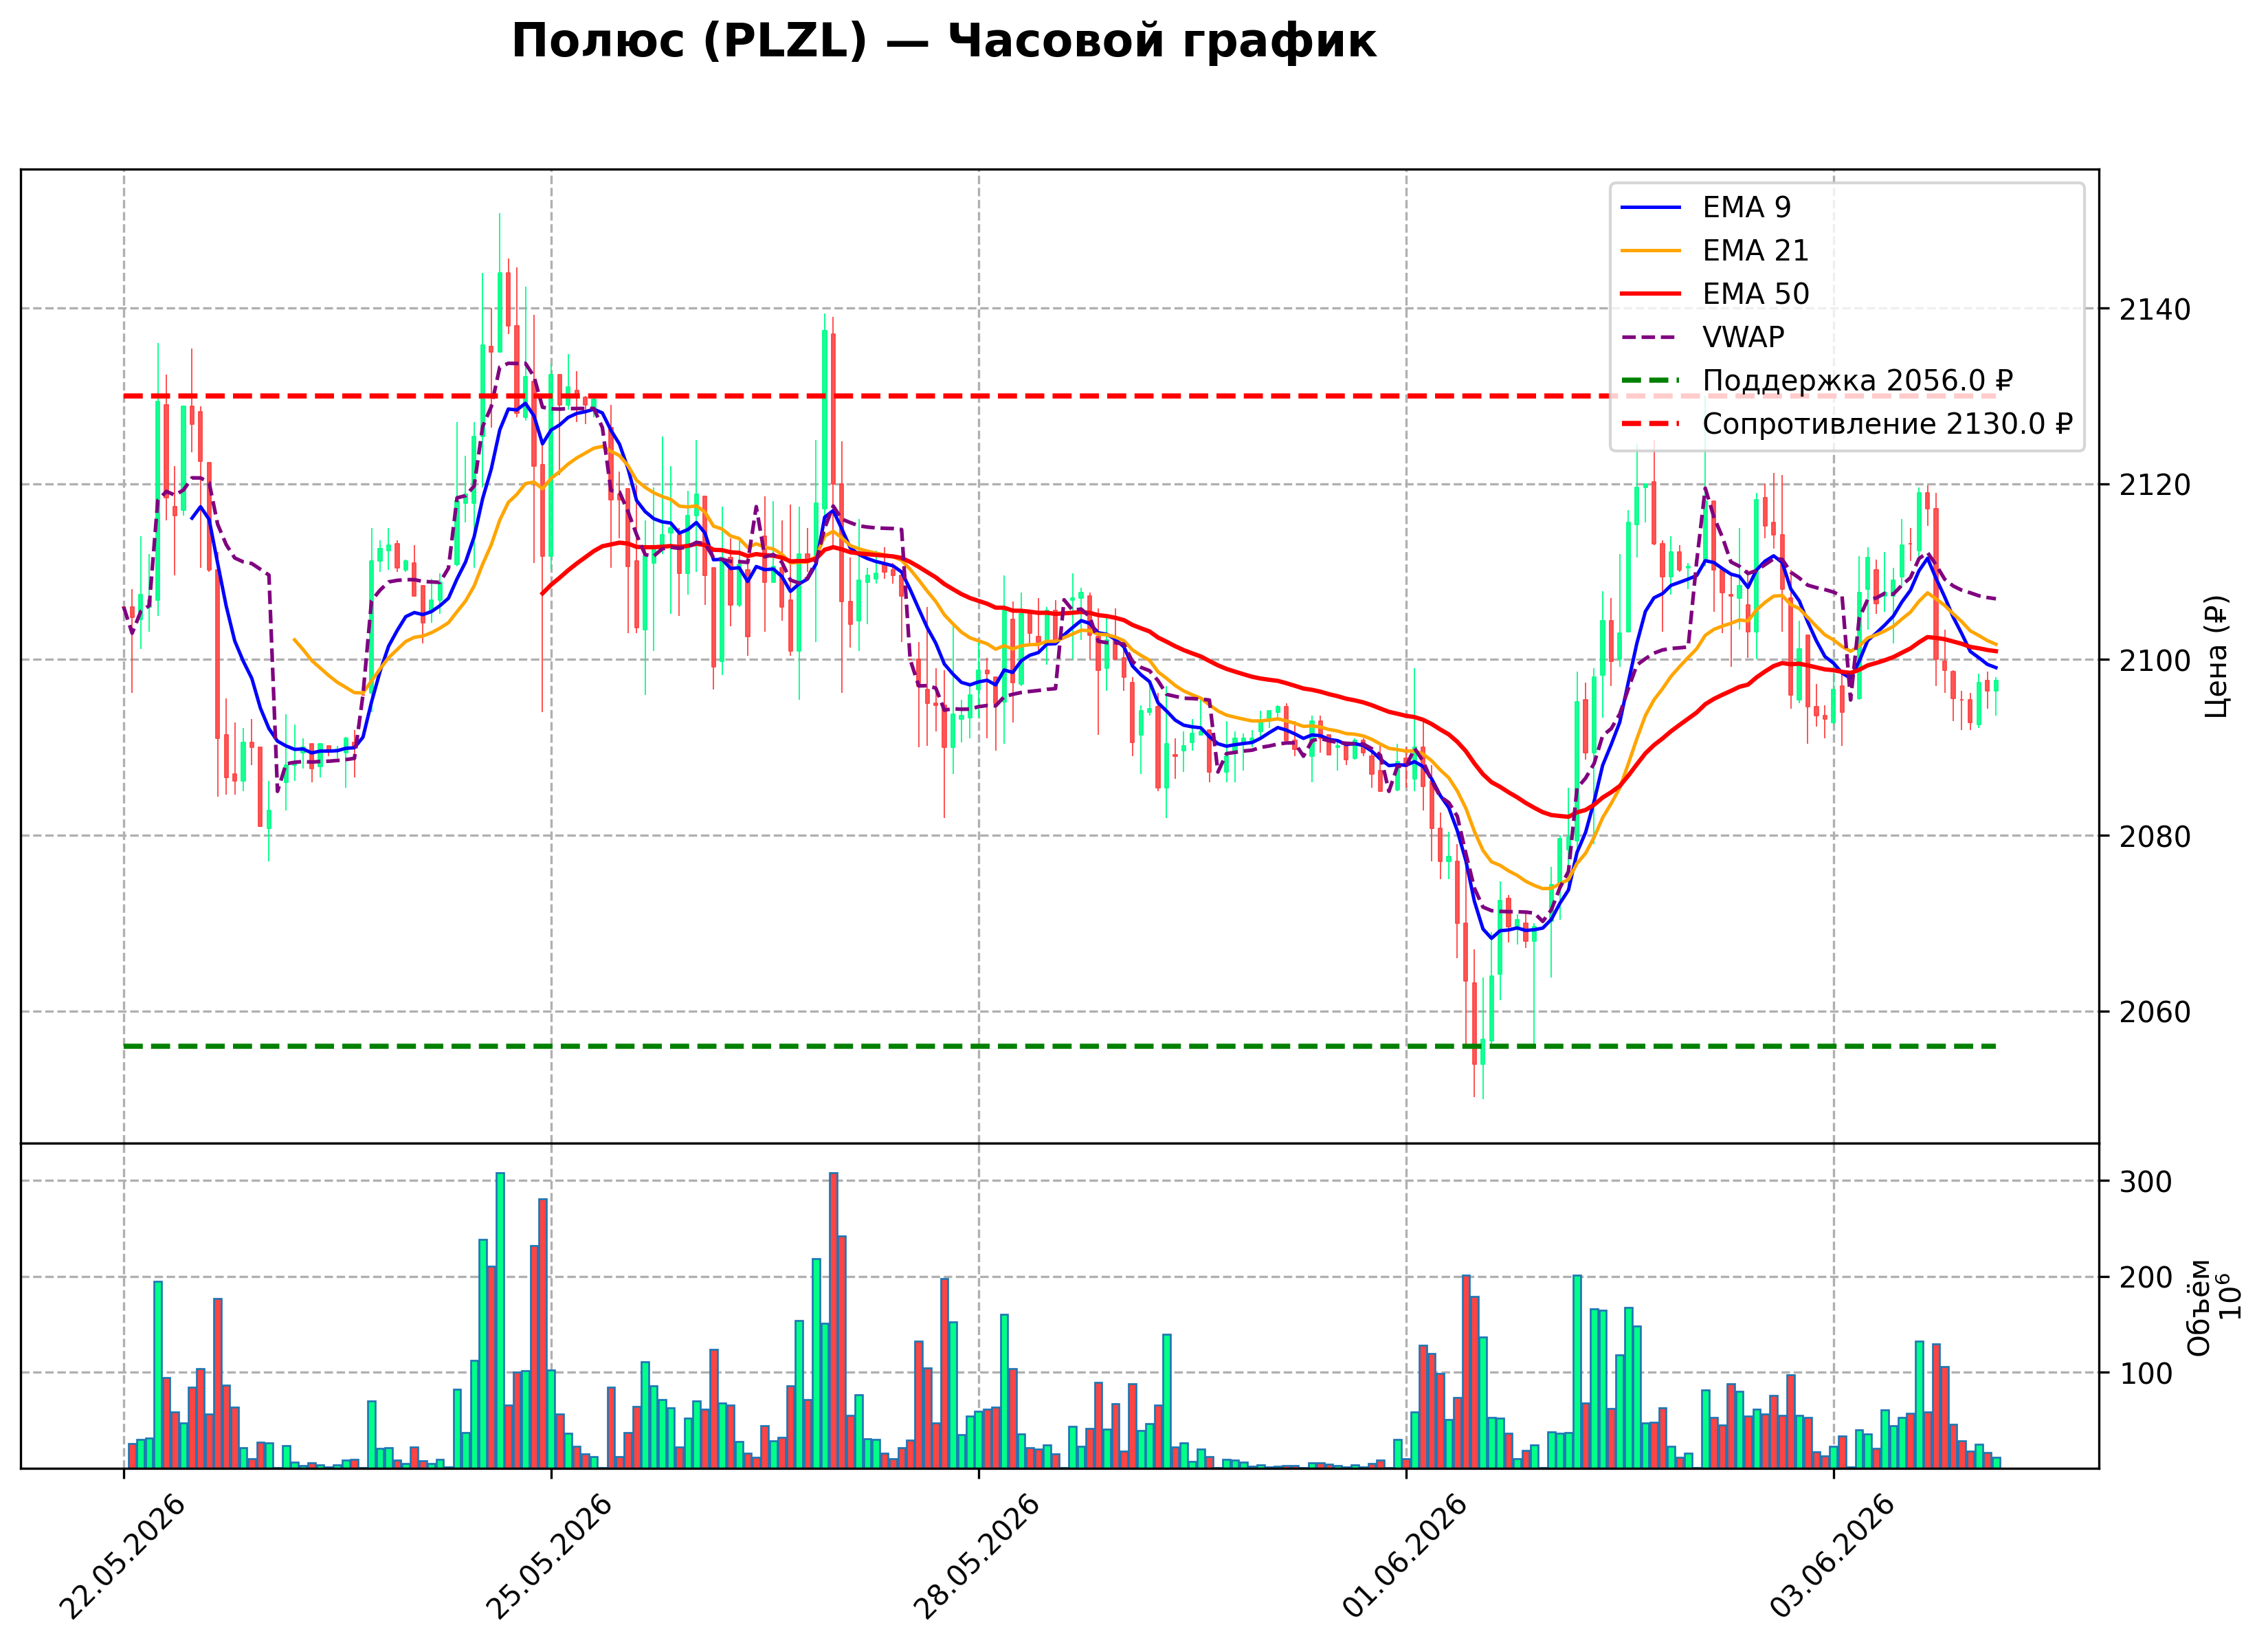Click the red EMA 50 legend line sample
This screenshot has width=2268, height=1645.
click(x=1651, y=294)
